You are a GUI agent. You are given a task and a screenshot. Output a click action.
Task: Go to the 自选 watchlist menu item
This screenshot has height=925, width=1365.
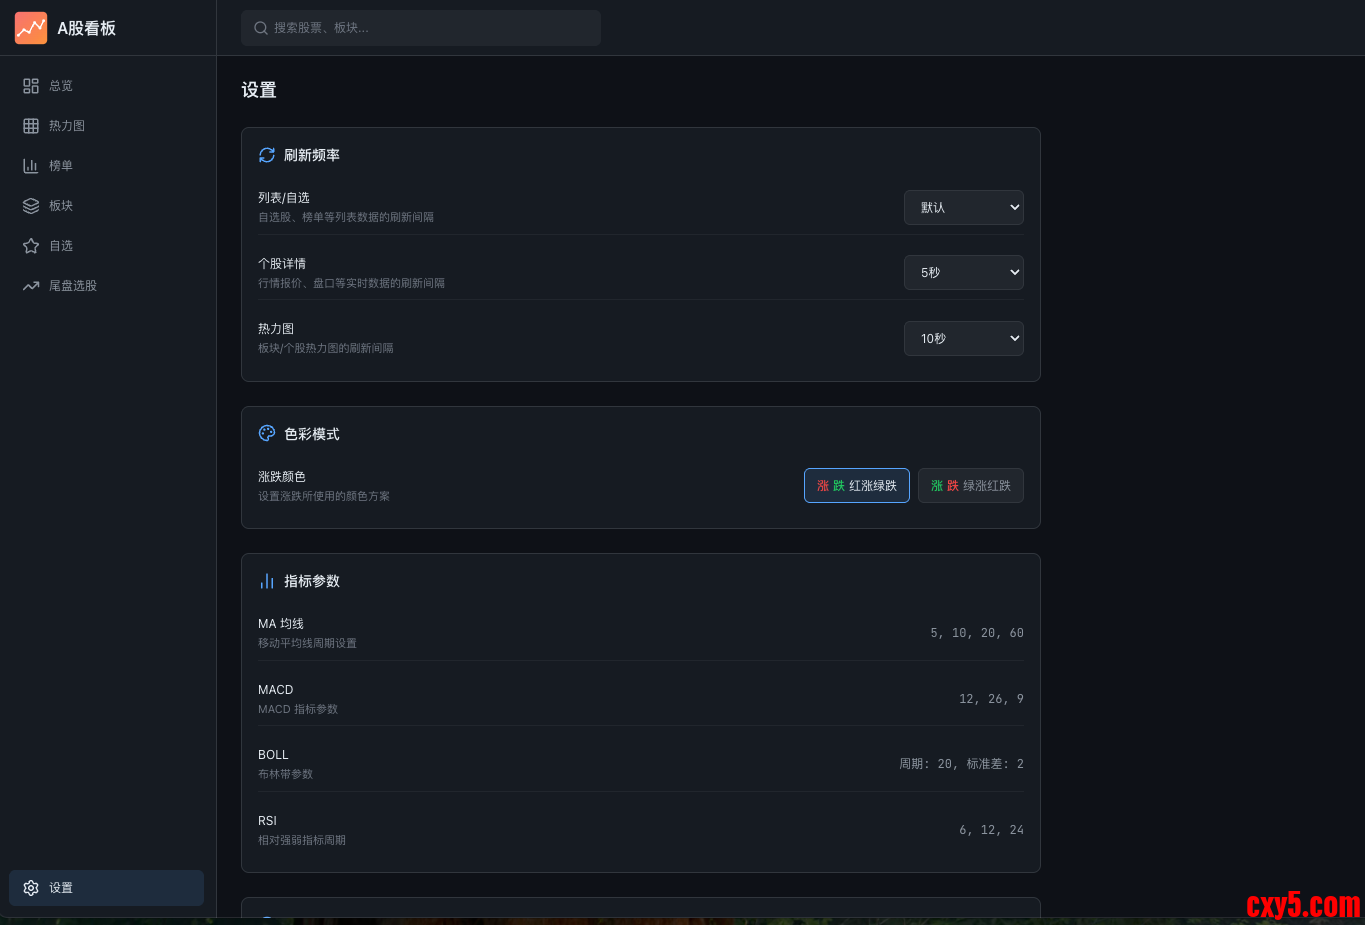(61, 246)
